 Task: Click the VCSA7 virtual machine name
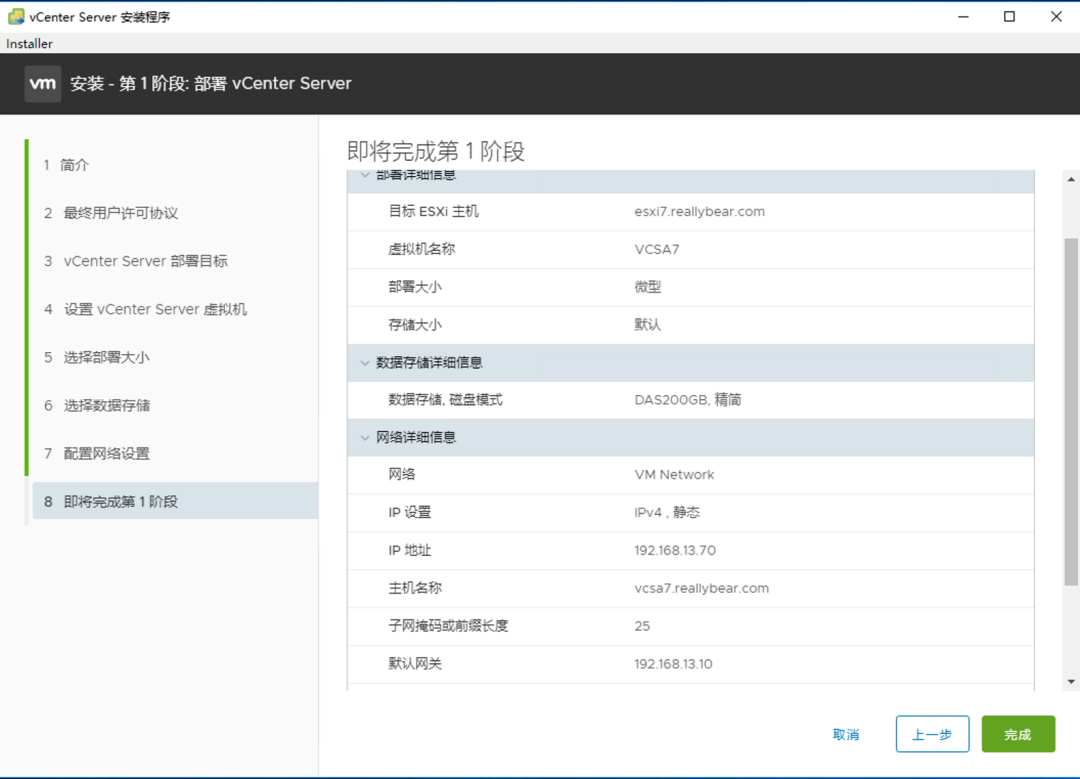656,249
